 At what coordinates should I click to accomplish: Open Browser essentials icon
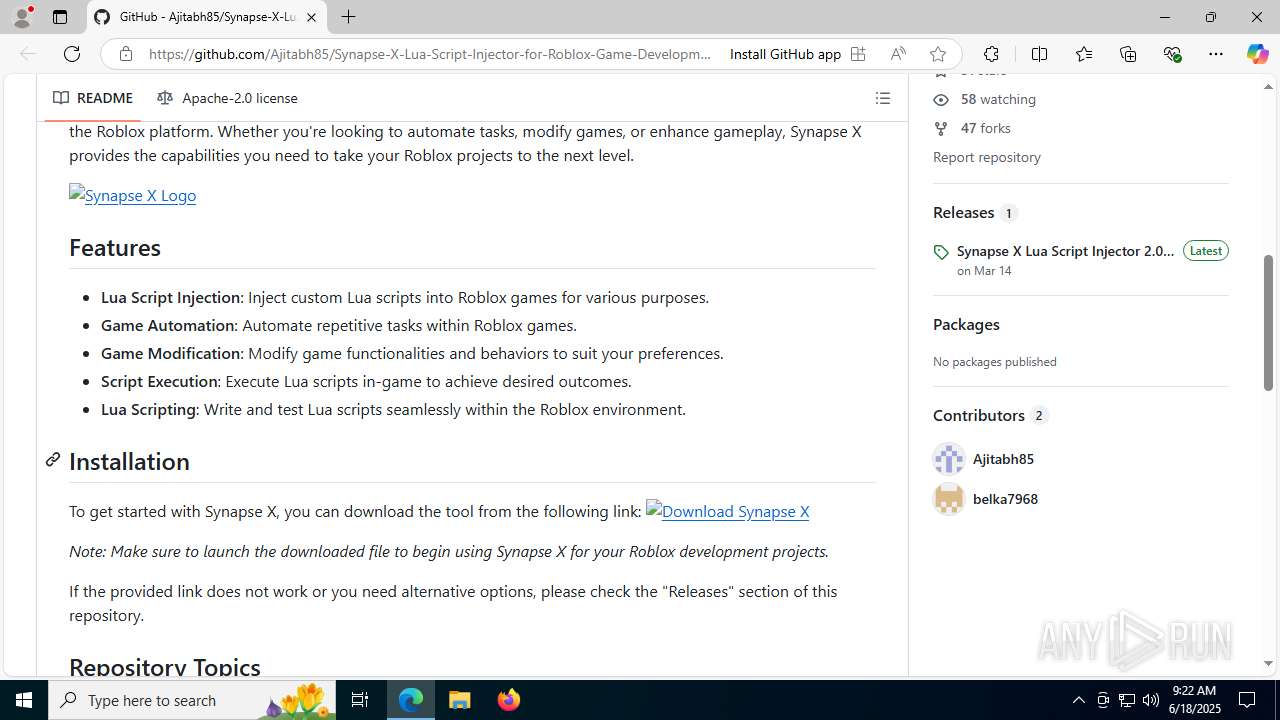(x=1172, y=54)
